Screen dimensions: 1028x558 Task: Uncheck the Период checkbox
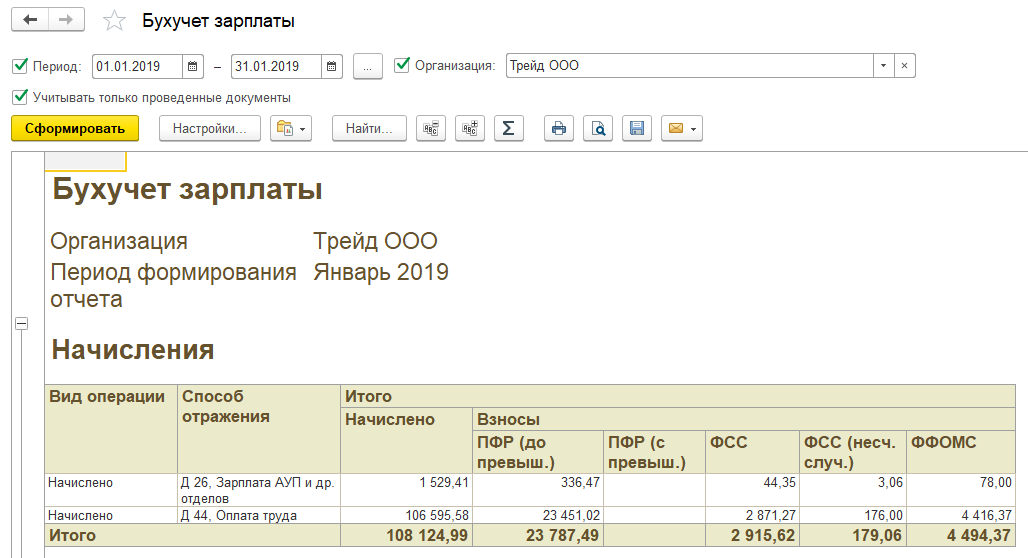tap(19, 67)
